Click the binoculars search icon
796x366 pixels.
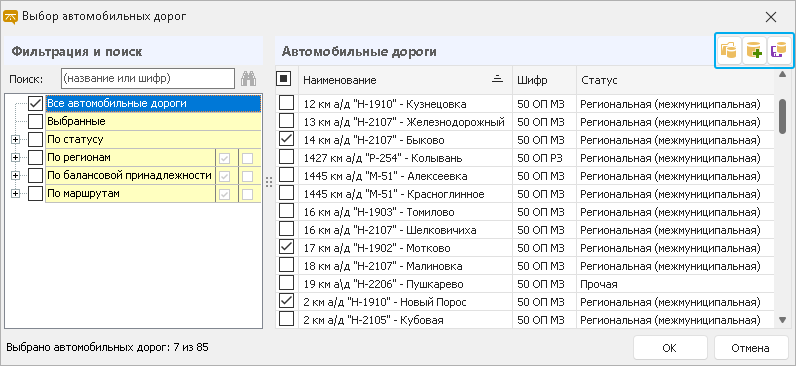pos(248,79)
